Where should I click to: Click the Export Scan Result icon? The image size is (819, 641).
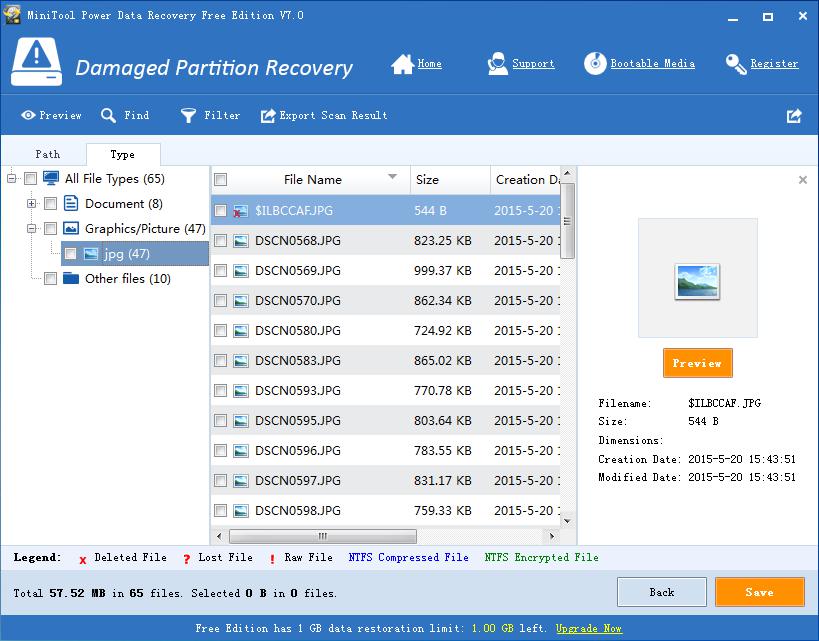click(268, 115)
